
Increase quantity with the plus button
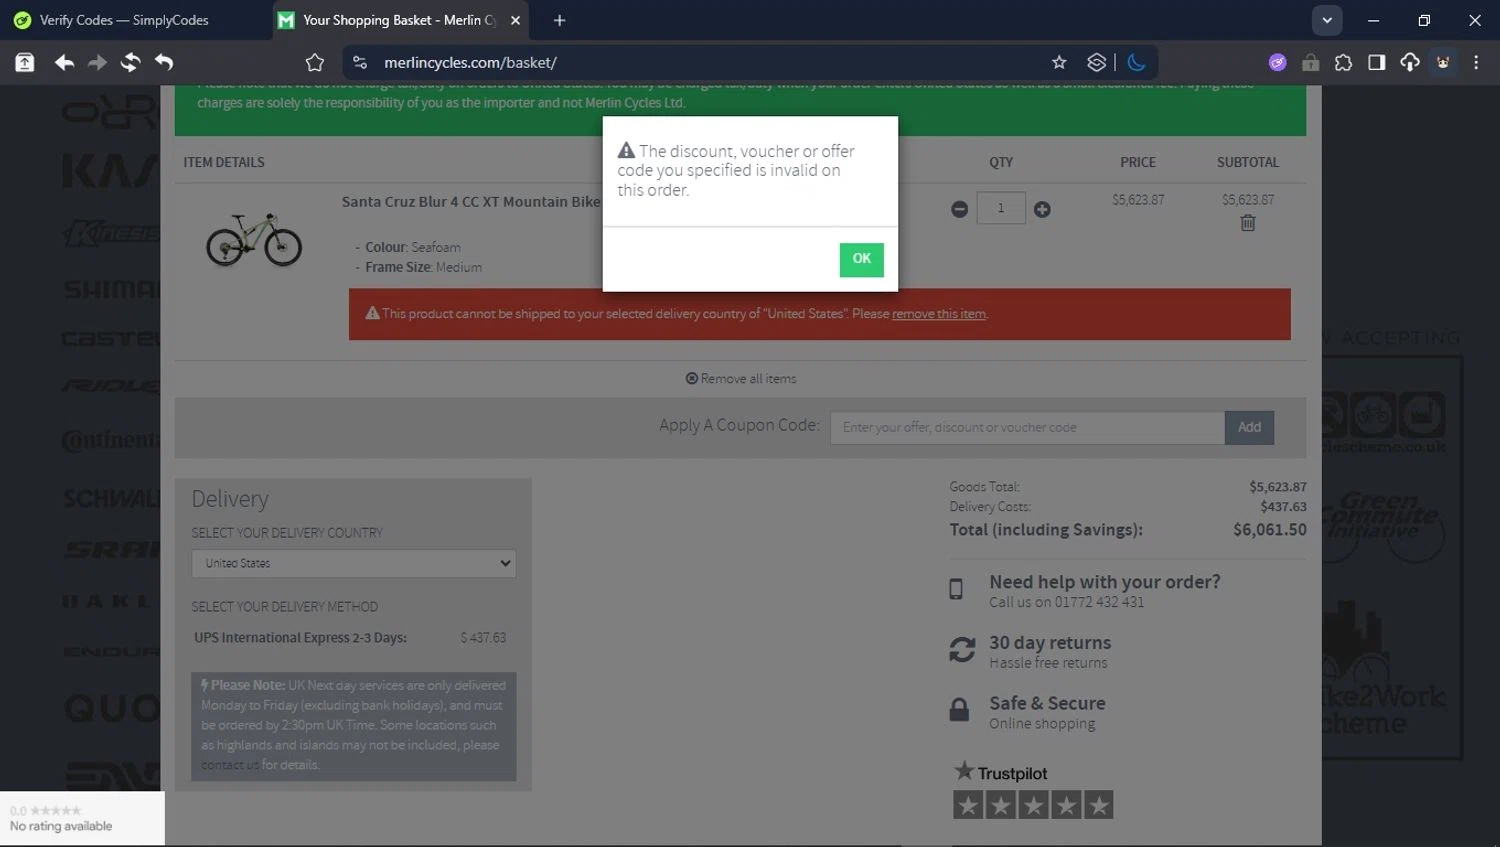coord(1042,209)
